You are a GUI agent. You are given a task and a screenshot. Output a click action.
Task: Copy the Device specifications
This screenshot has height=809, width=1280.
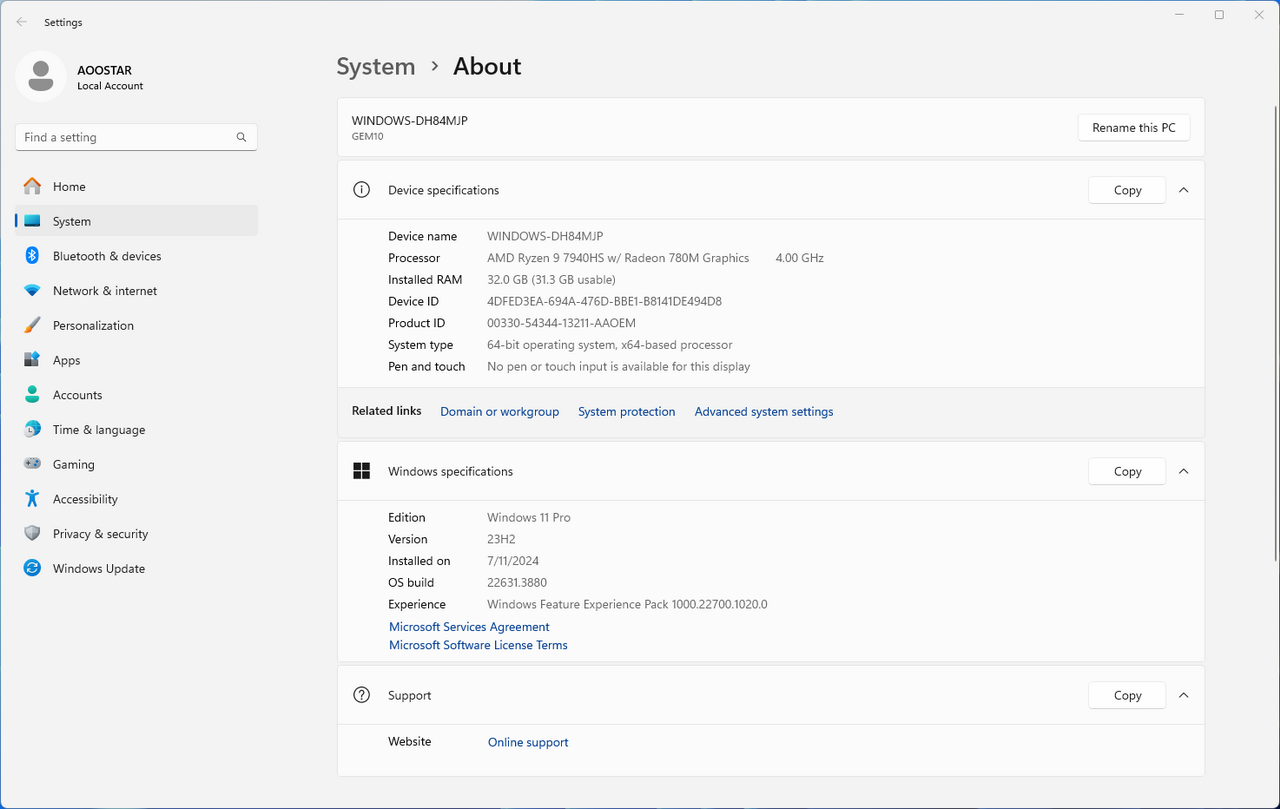coord(1127,190)
